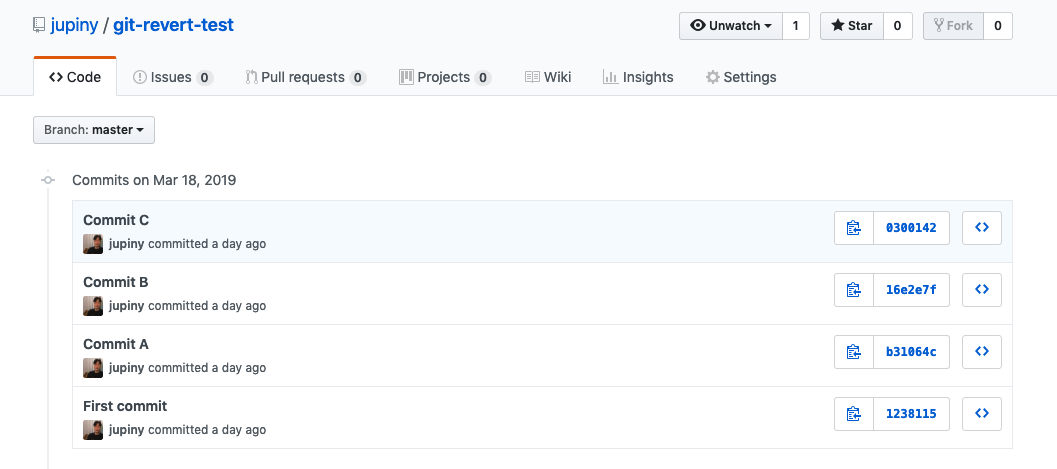Open the Unwatch dropdown
The width and height of the screenshot is (1057, 469).
pos(731,26)
